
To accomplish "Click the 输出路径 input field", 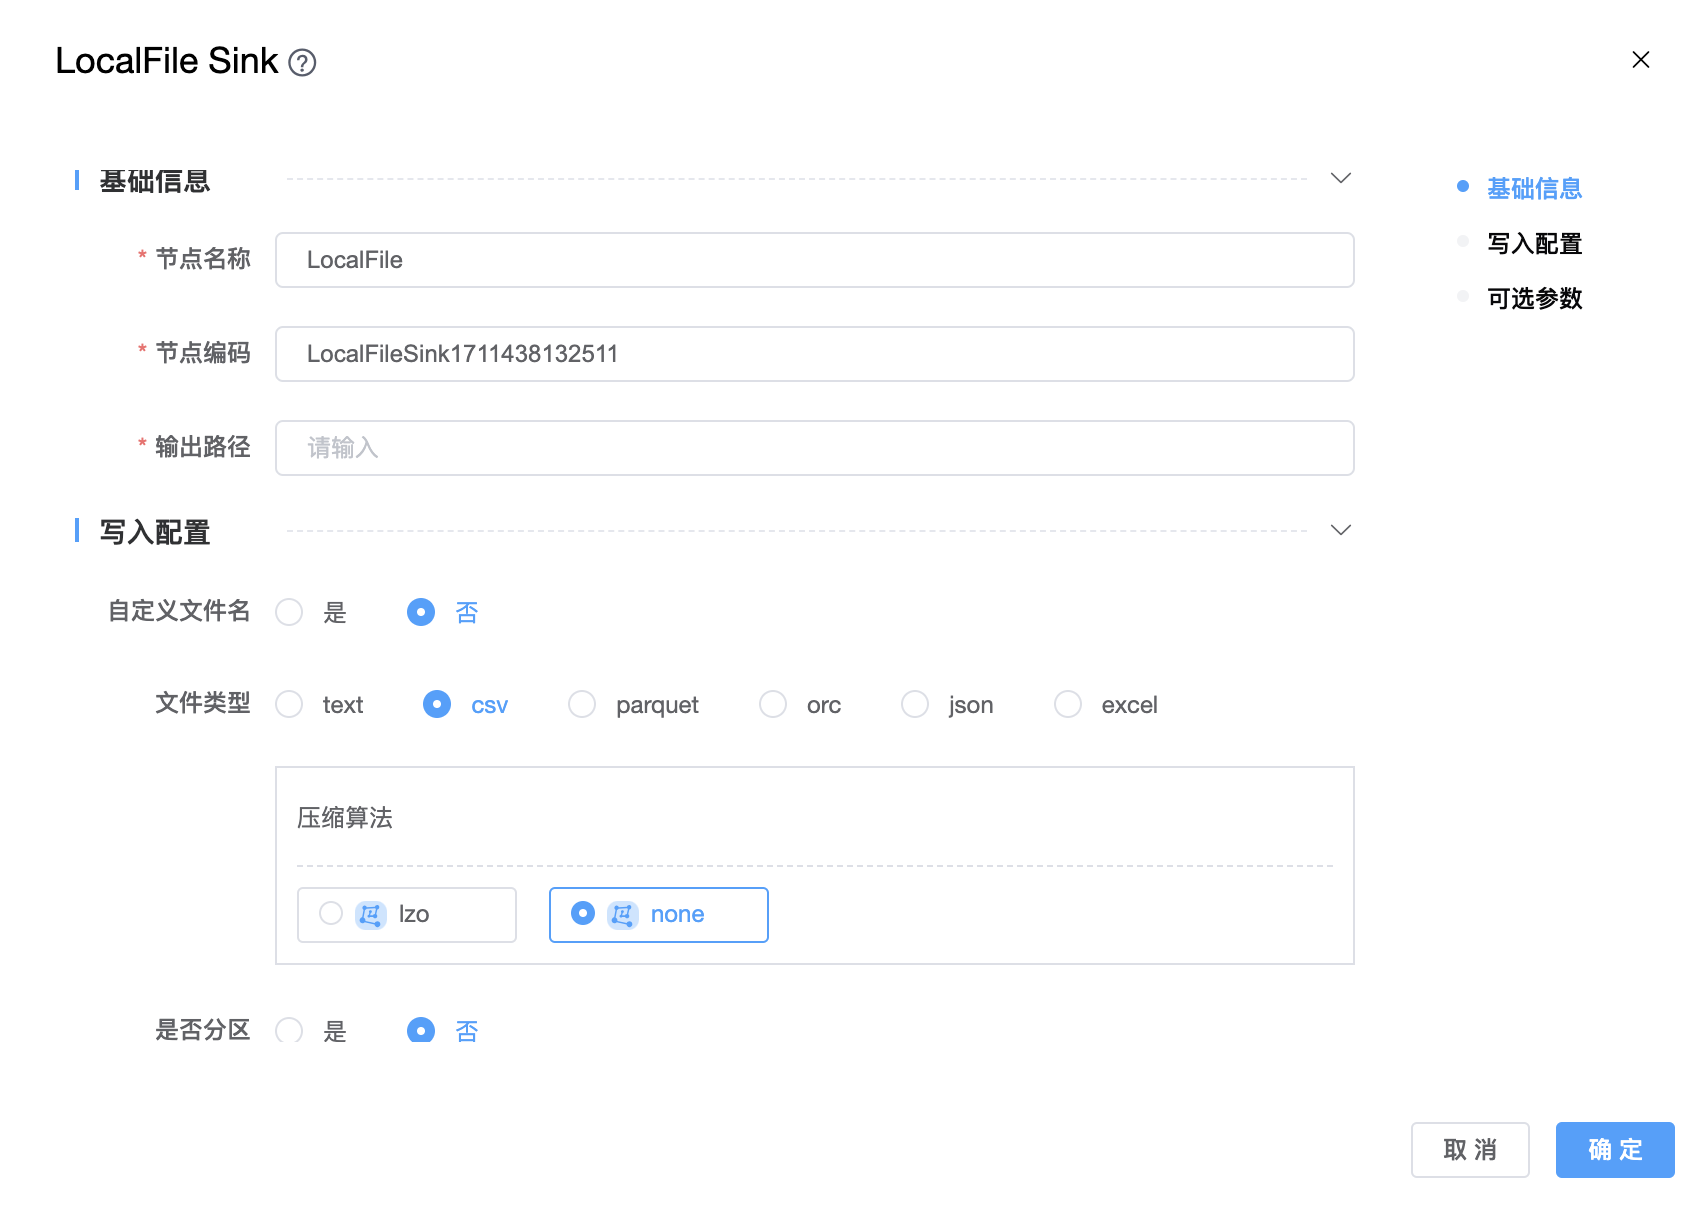I will [814, 448].
